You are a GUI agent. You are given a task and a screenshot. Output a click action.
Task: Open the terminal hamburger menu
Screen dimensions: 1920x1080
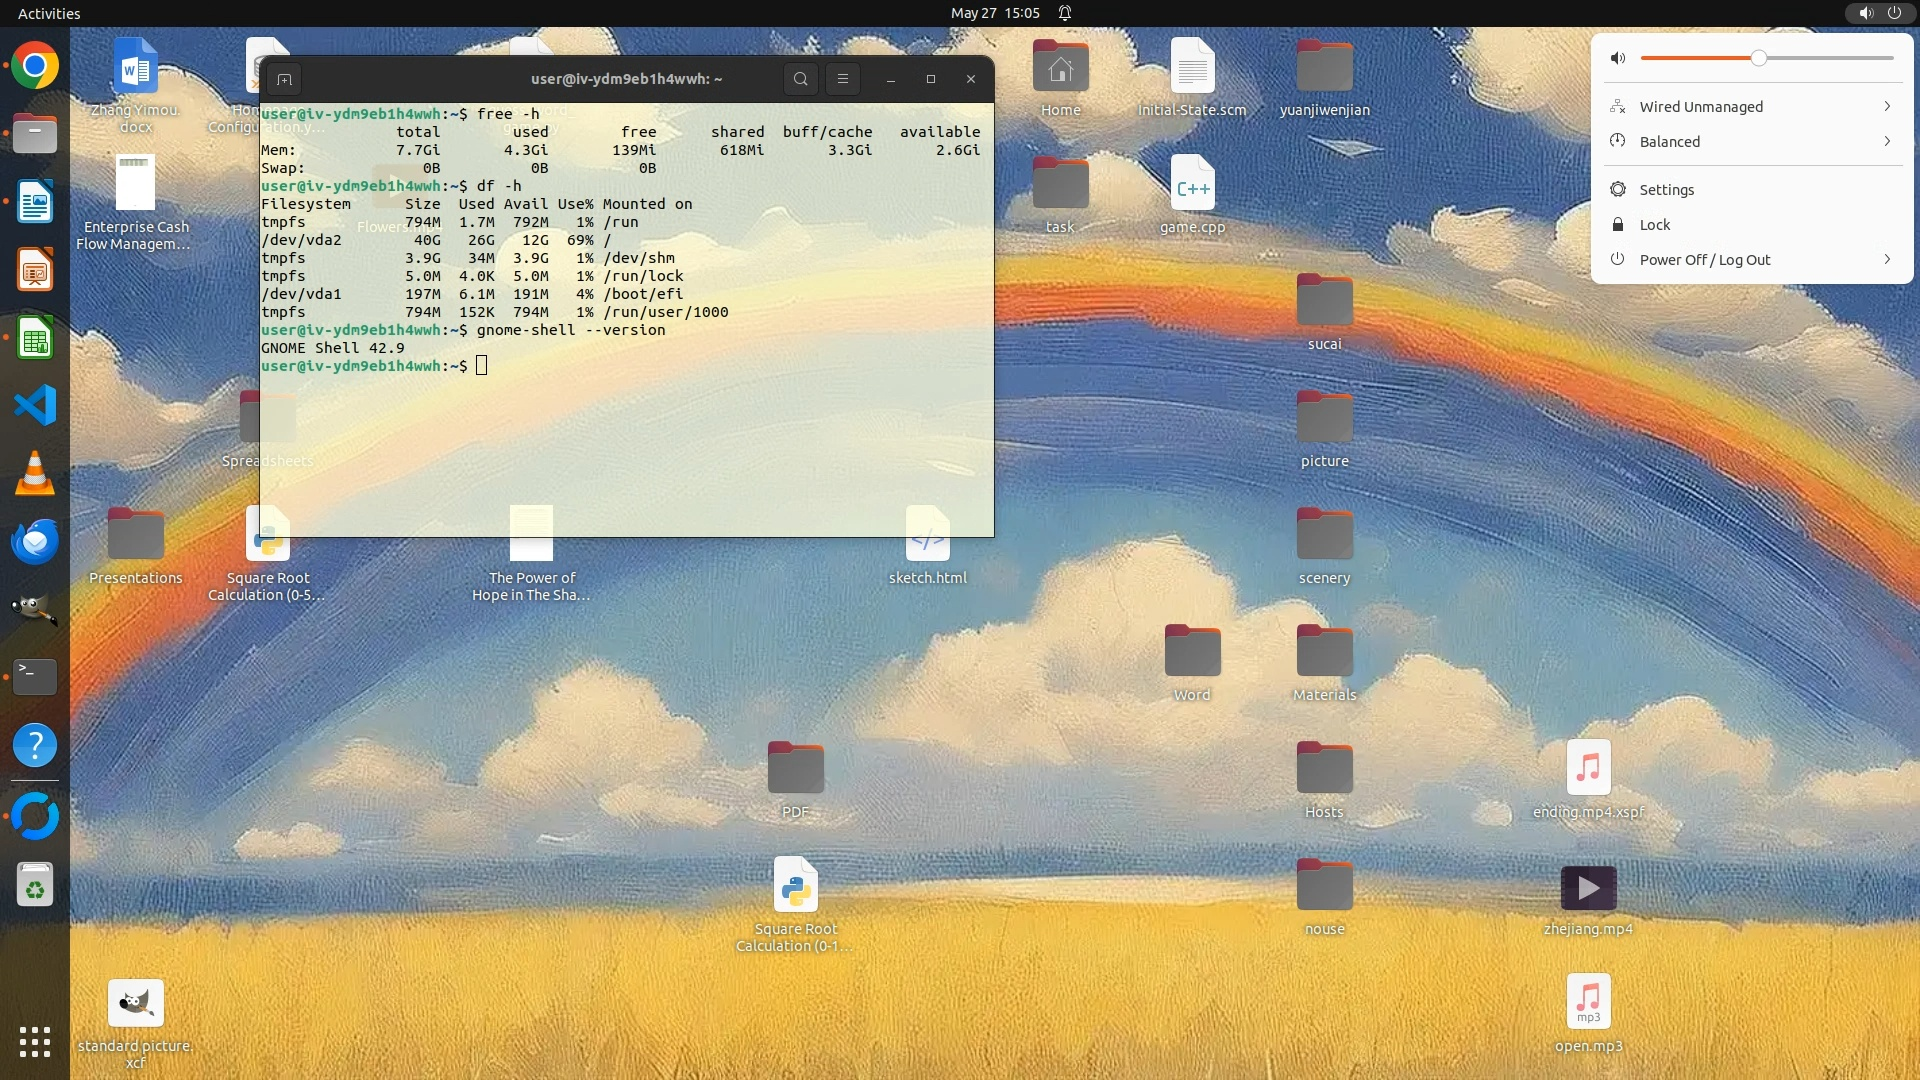point(843,79)
